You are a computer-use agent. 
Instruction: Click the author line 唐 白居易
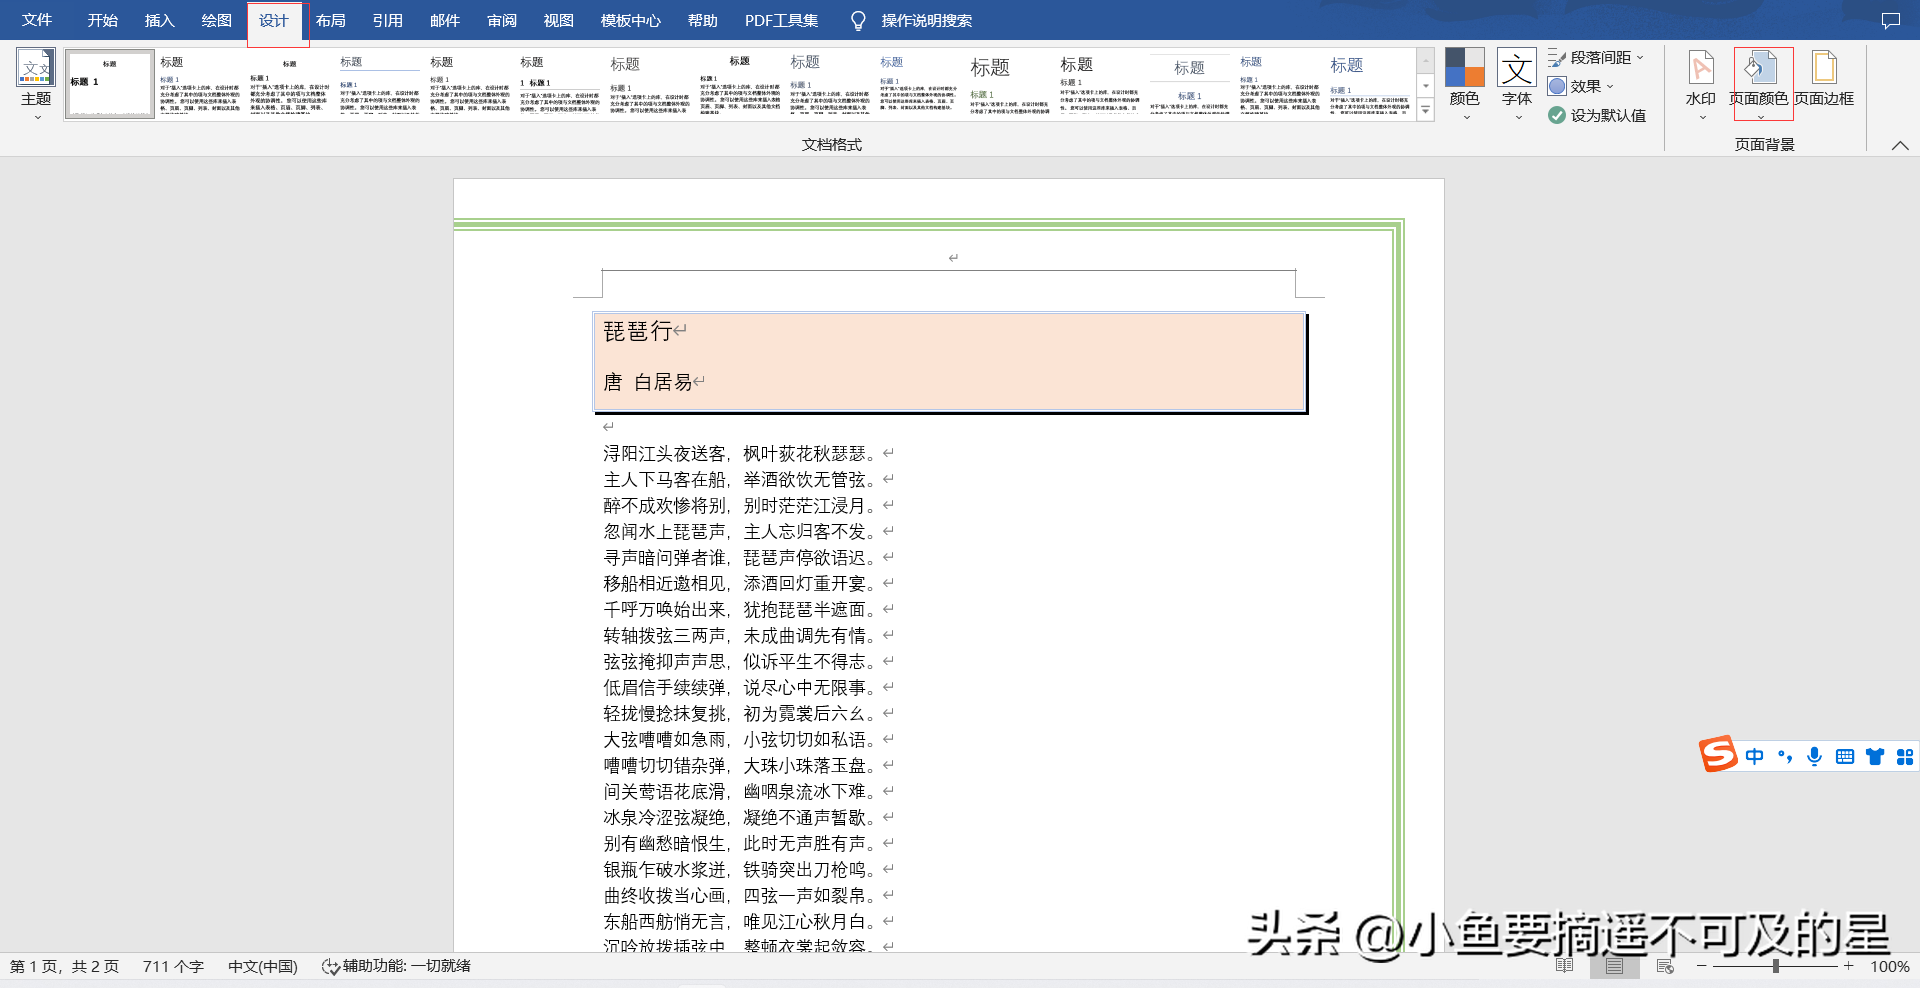[648, 382]
